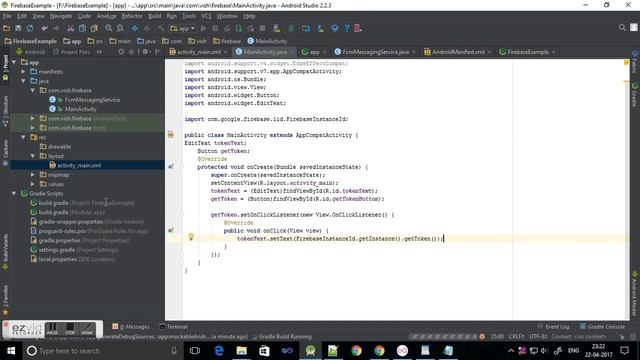The height and width of the screenshot is (360, 640).
Task: Click the Save All toolbar icon
Action: [x=18, y=28]
